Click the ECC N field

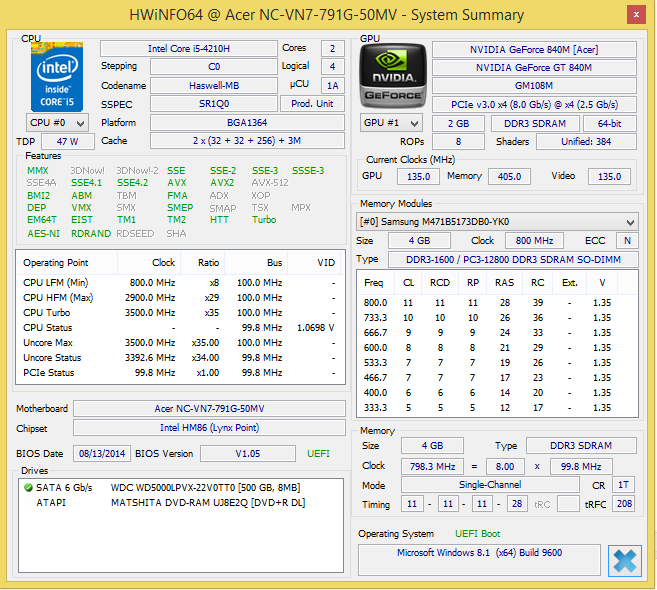(x=627, y=241)
